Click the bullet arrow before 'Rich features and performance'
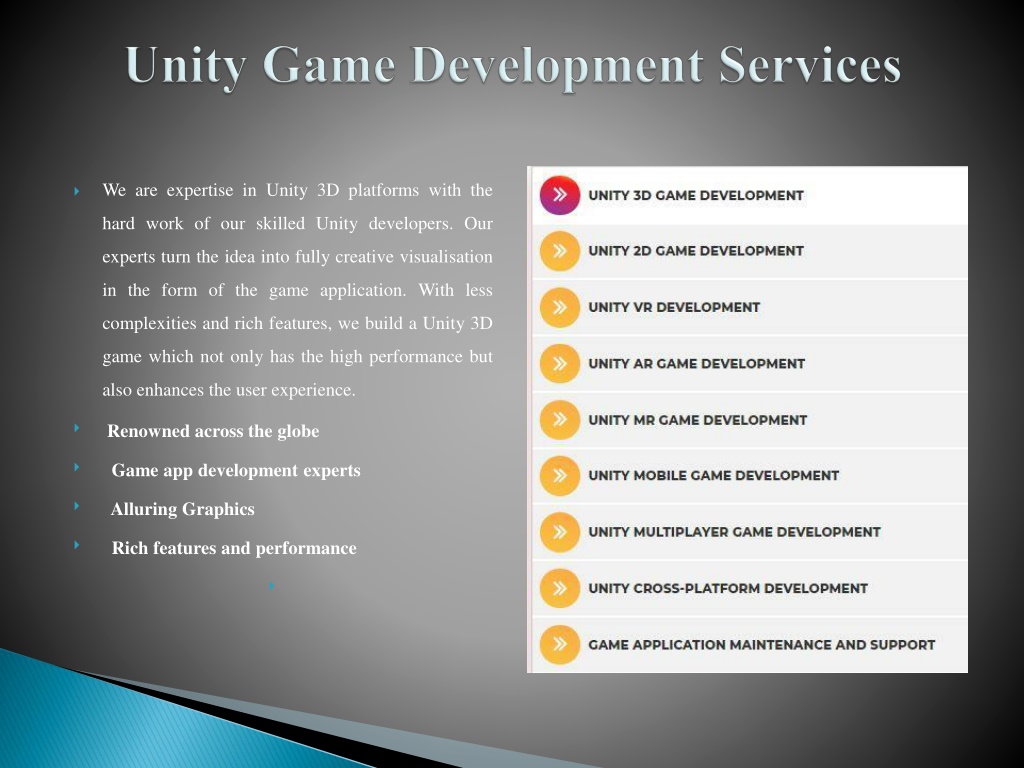Screen dimensions: 1024x768 [77, 544]
